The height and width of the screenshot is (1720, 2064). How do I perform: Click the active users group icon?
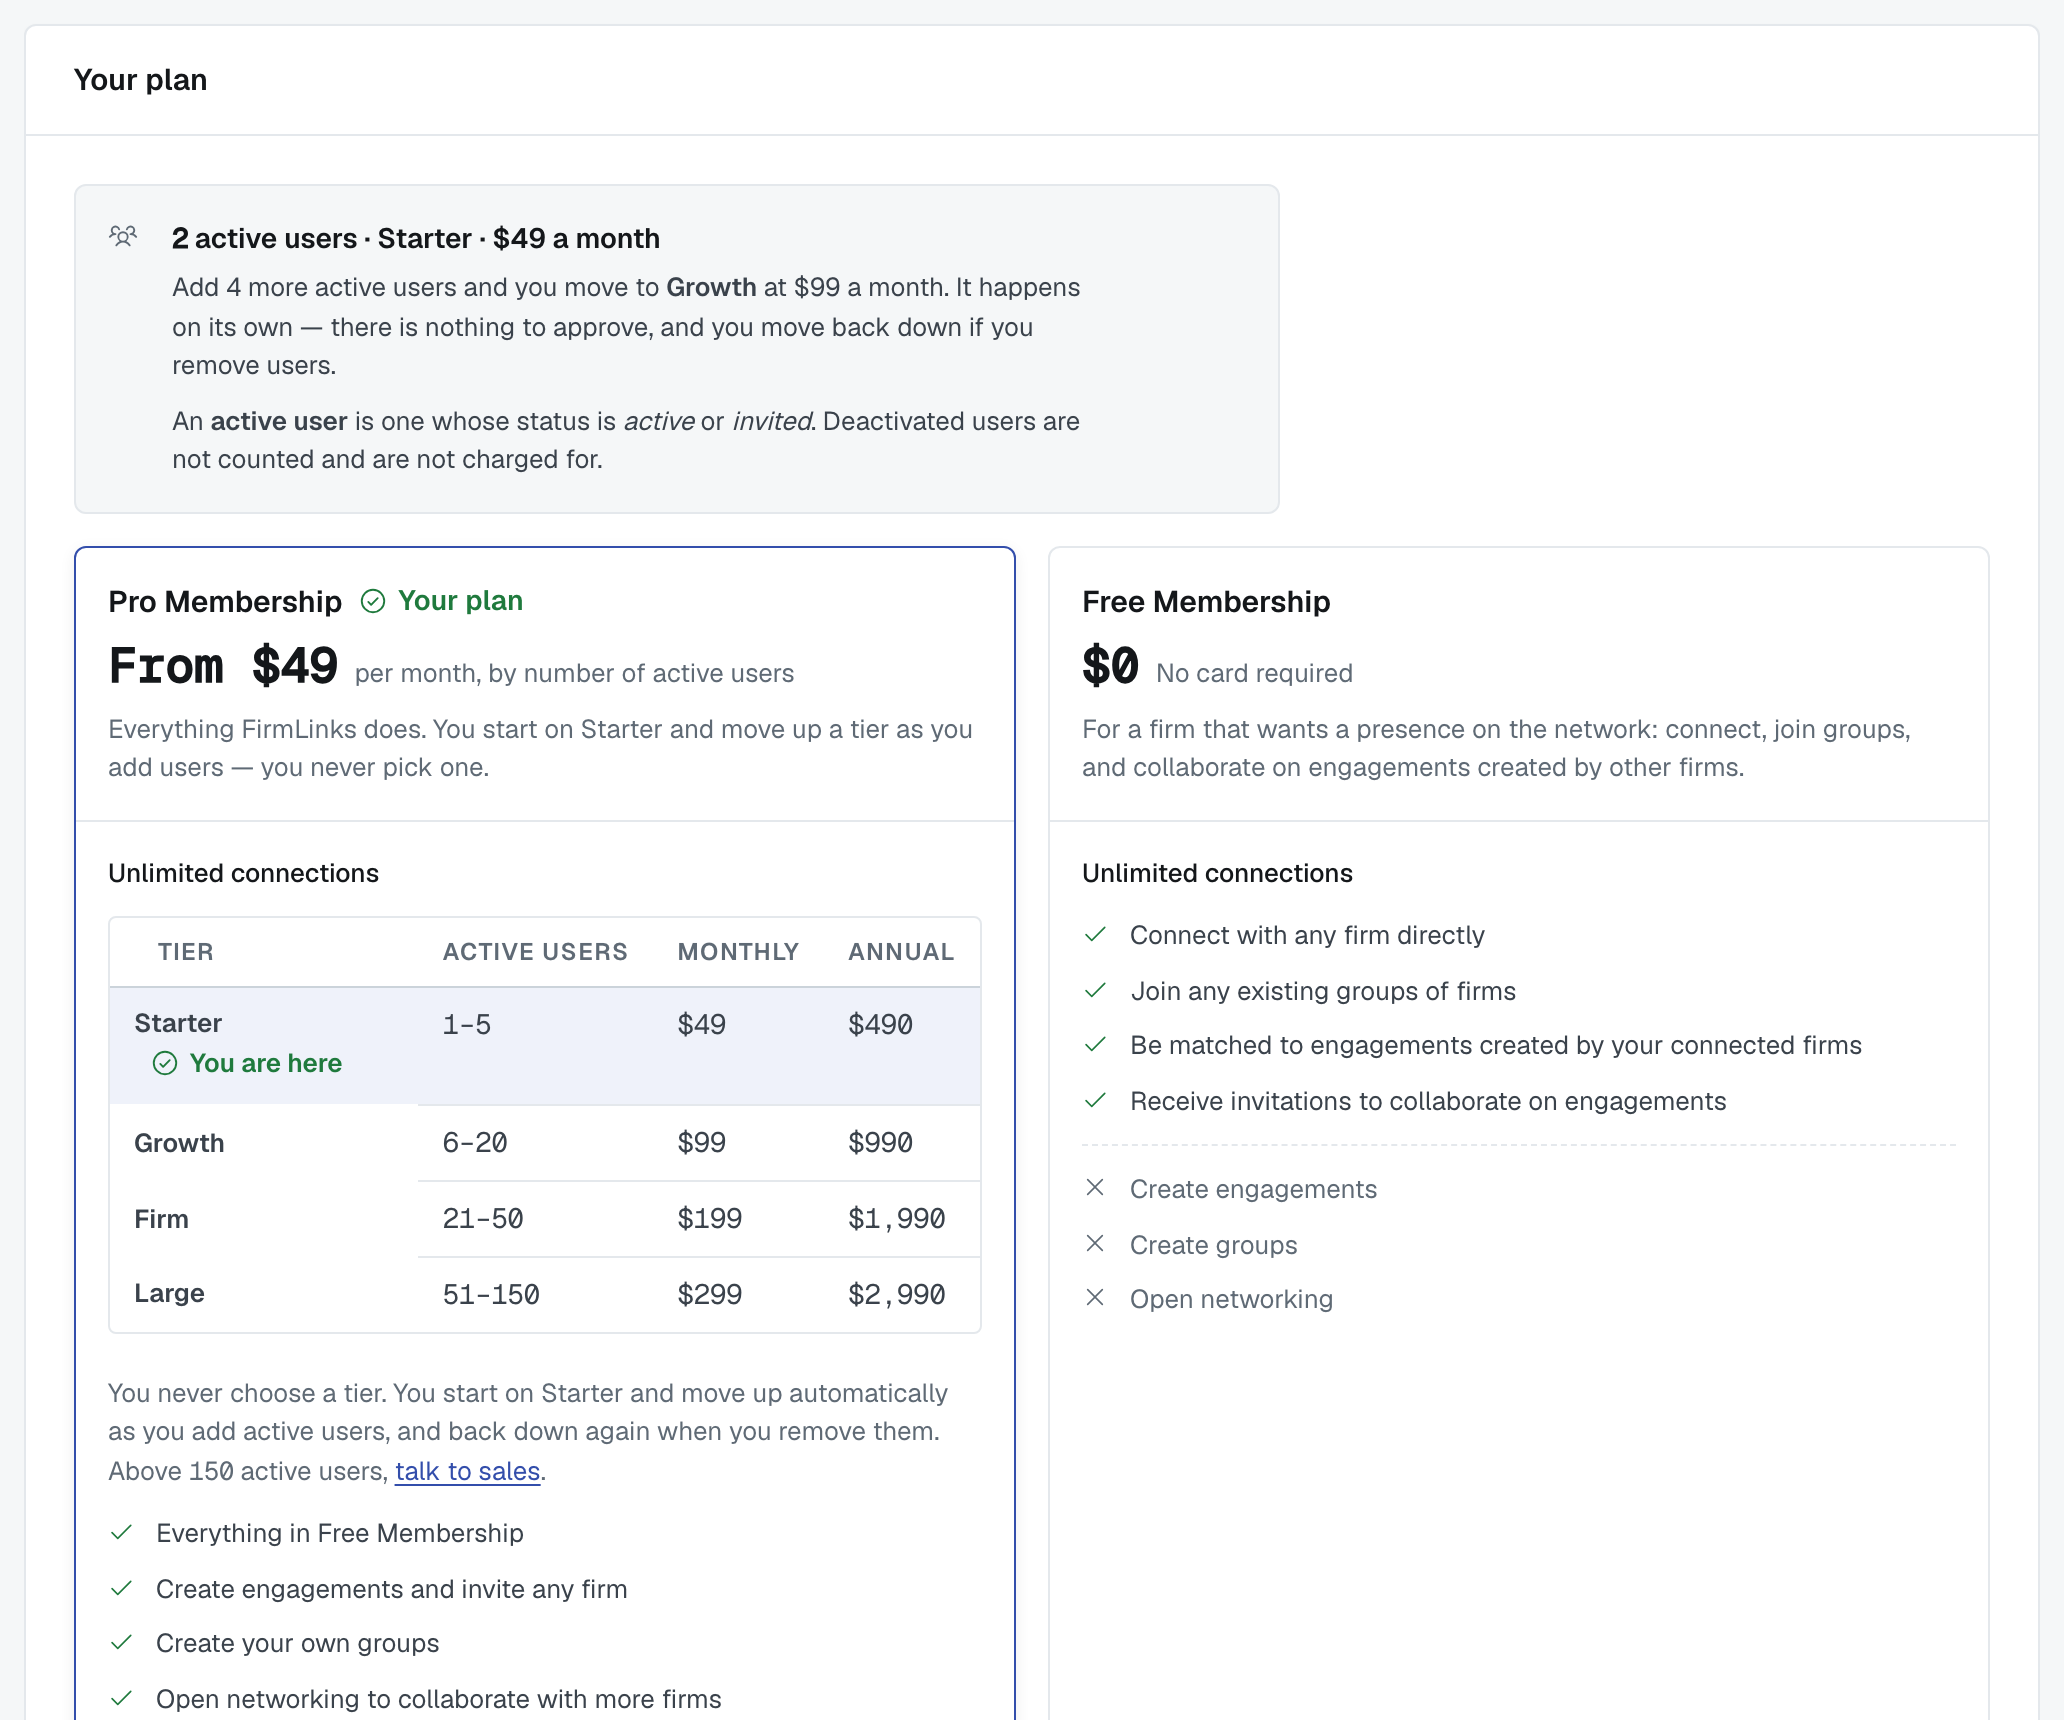[x=123, y=237]
